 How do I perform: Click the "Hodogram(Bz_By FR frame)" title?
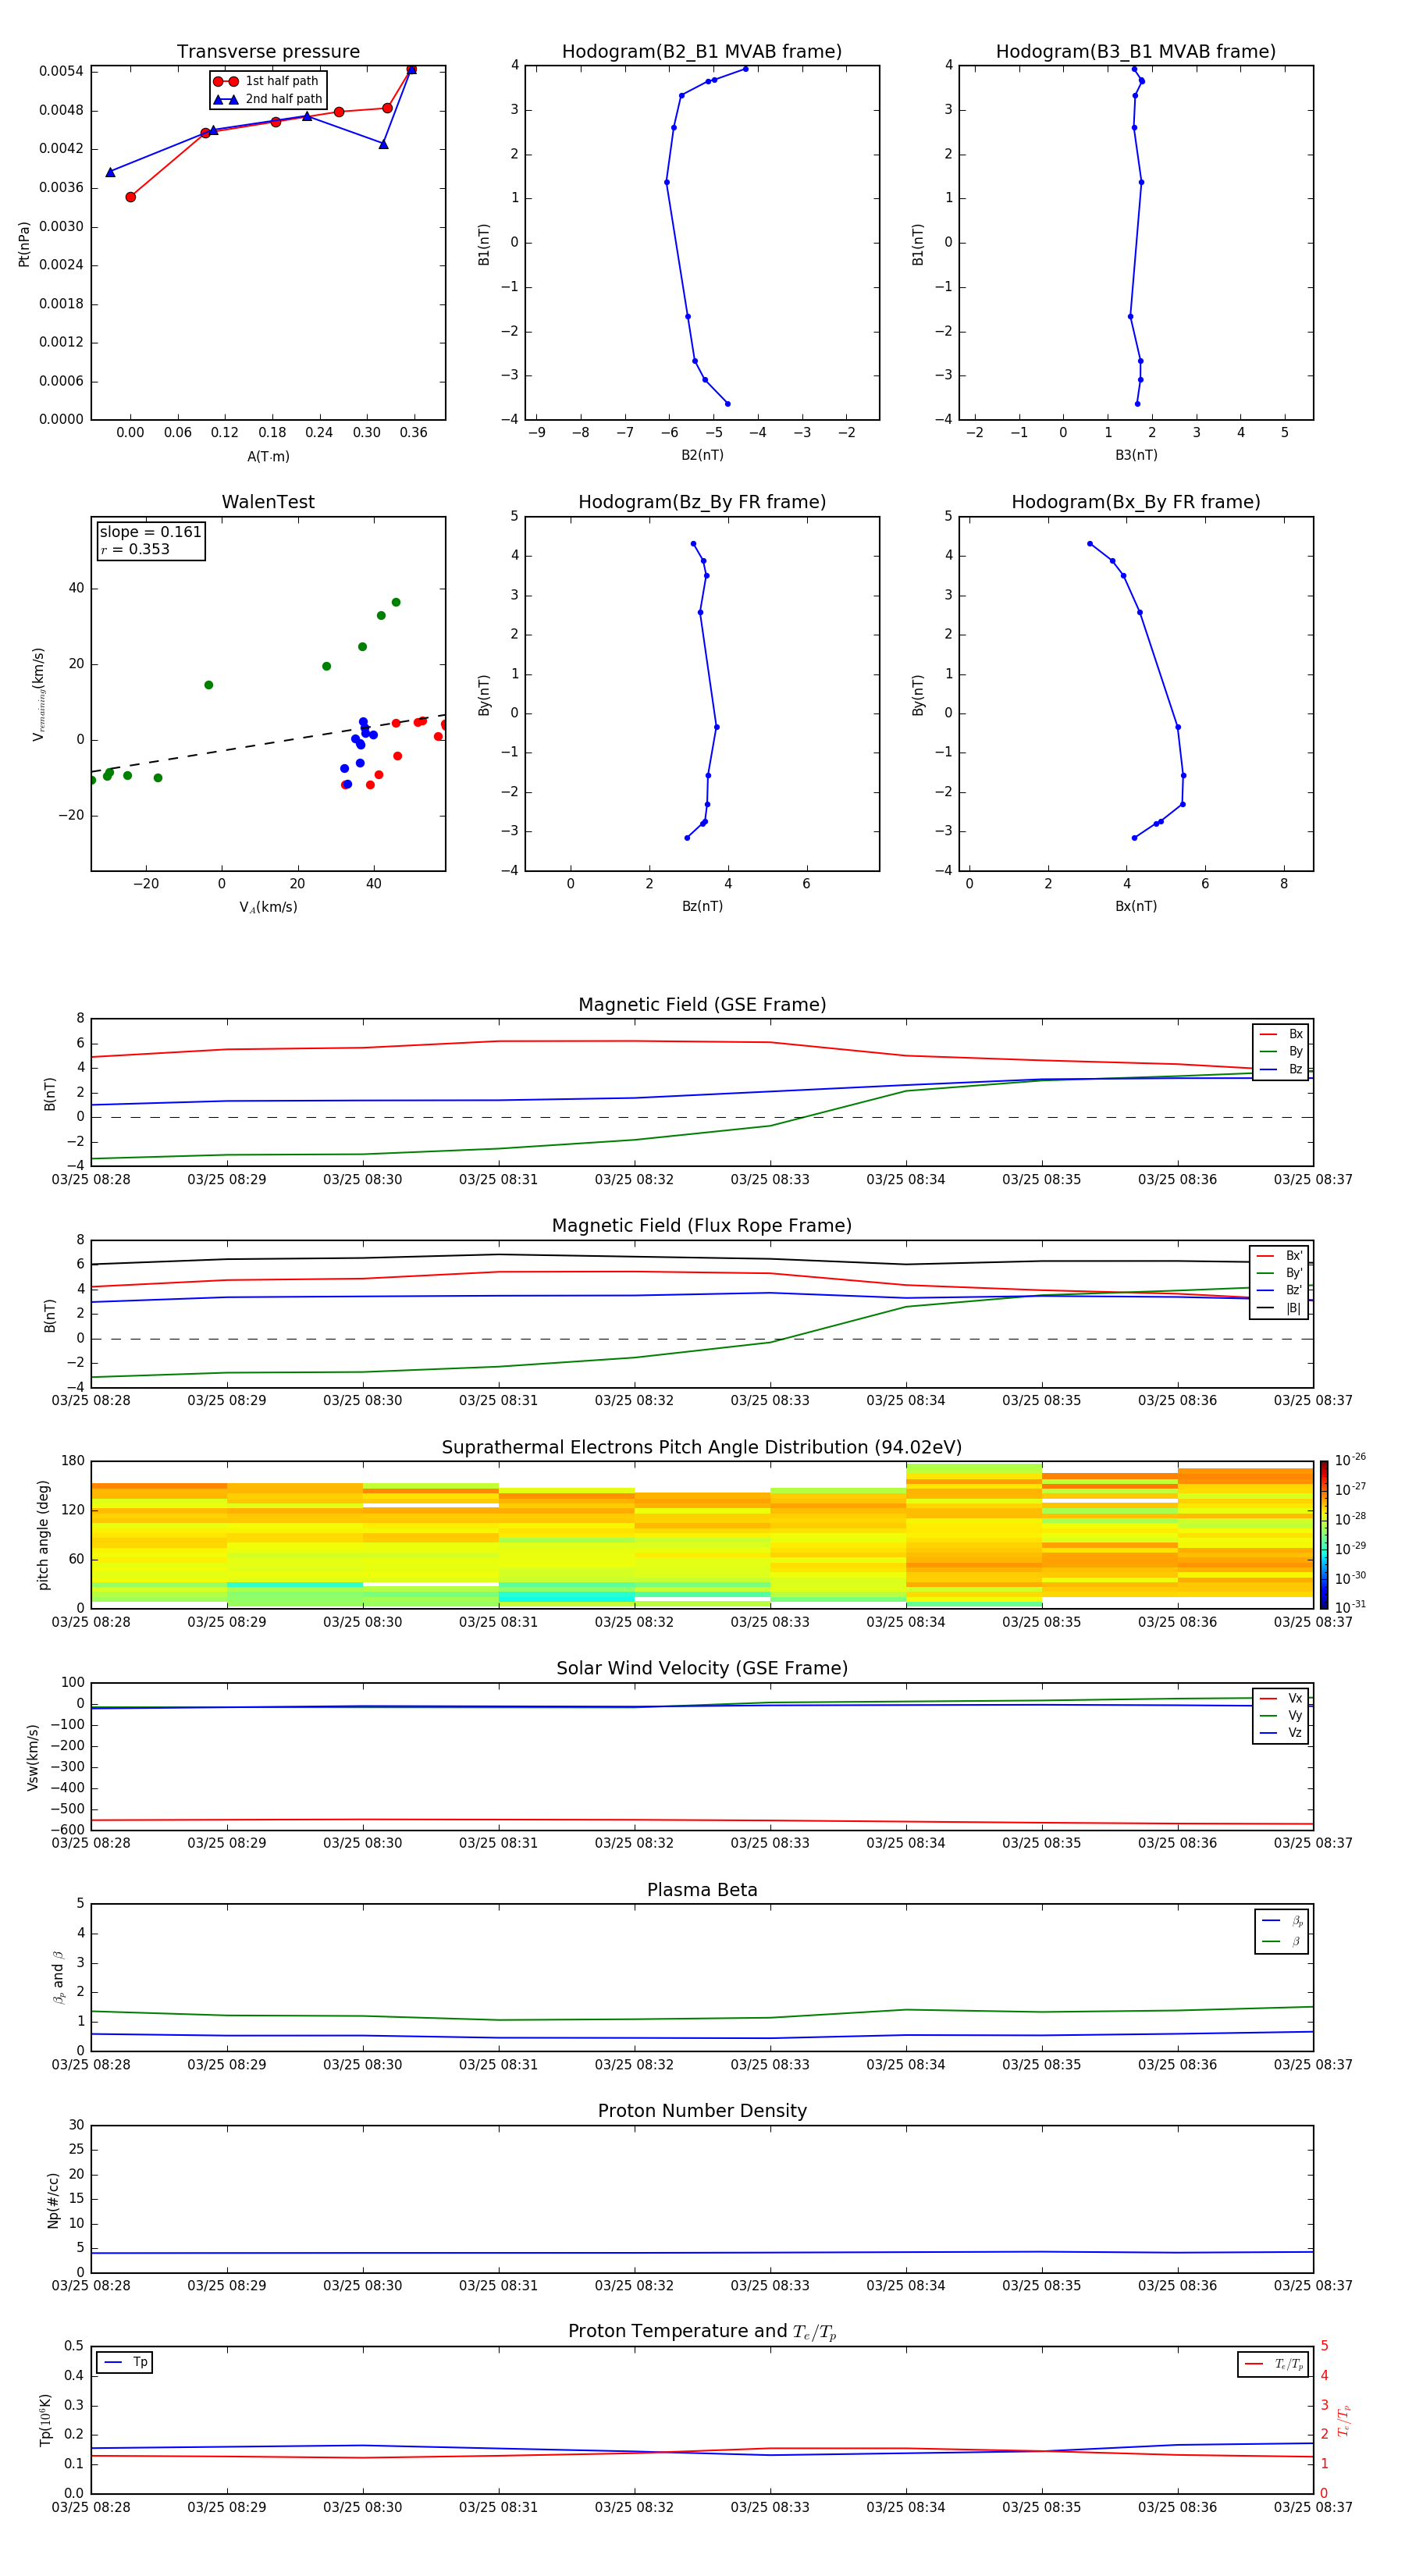pyautogui.click(x=702, y=502)
